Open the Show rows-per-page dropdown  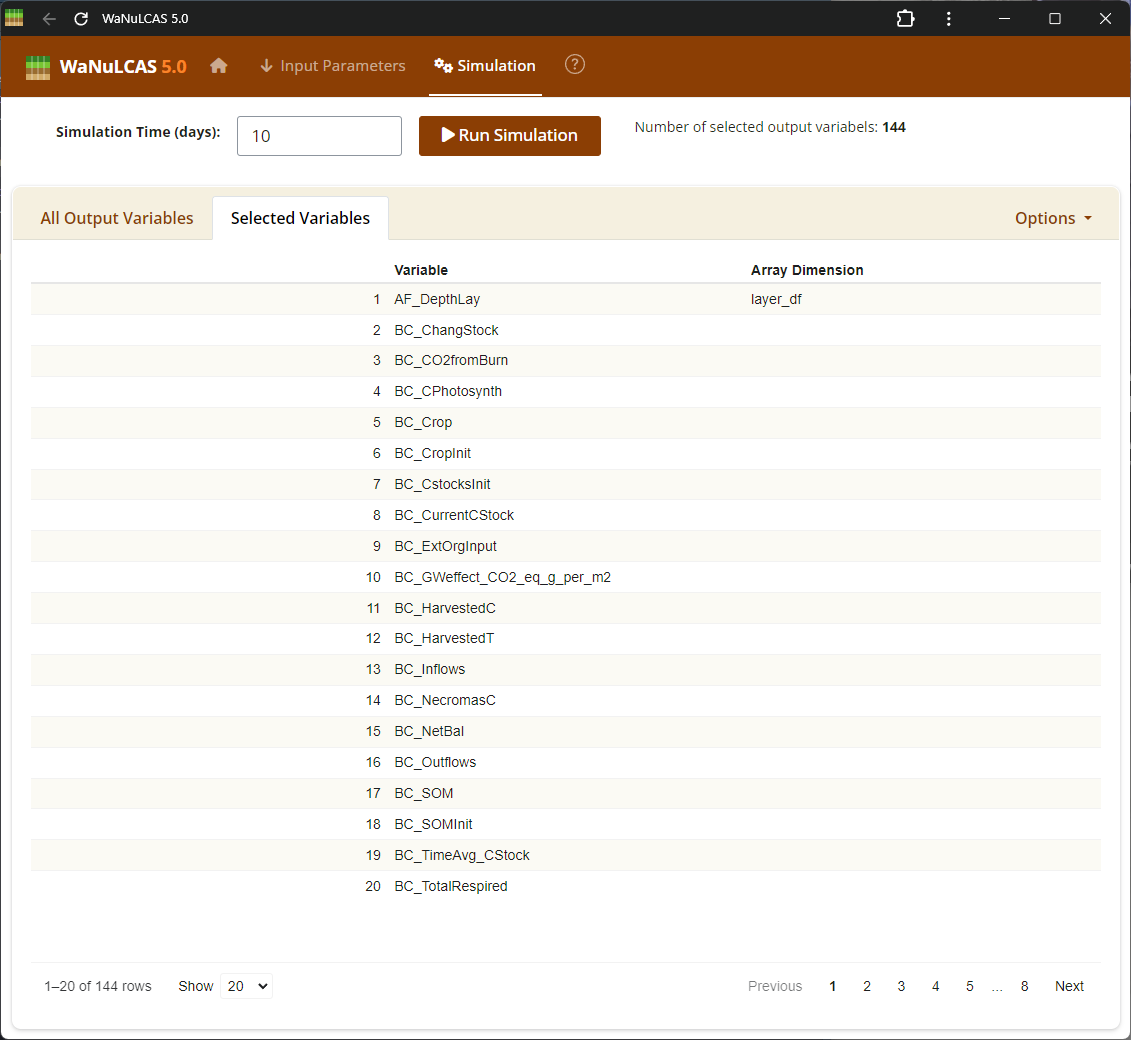coord(246,986)
